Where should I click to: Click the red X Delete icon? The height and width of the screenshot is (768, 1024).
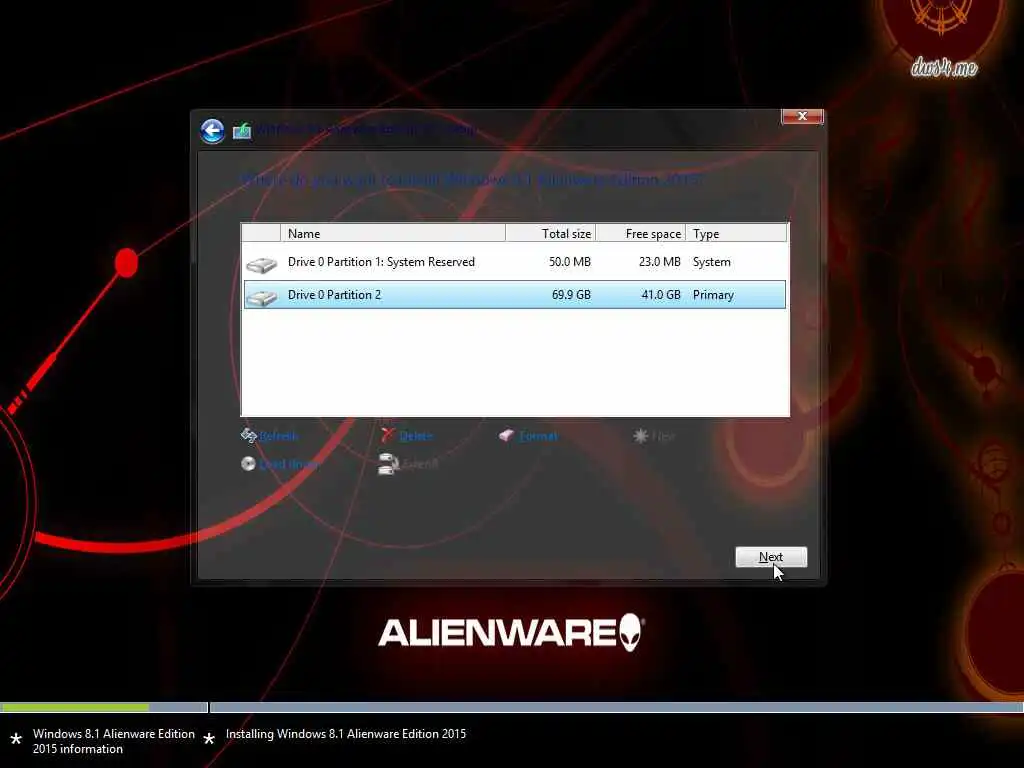[x=388, y=435]
